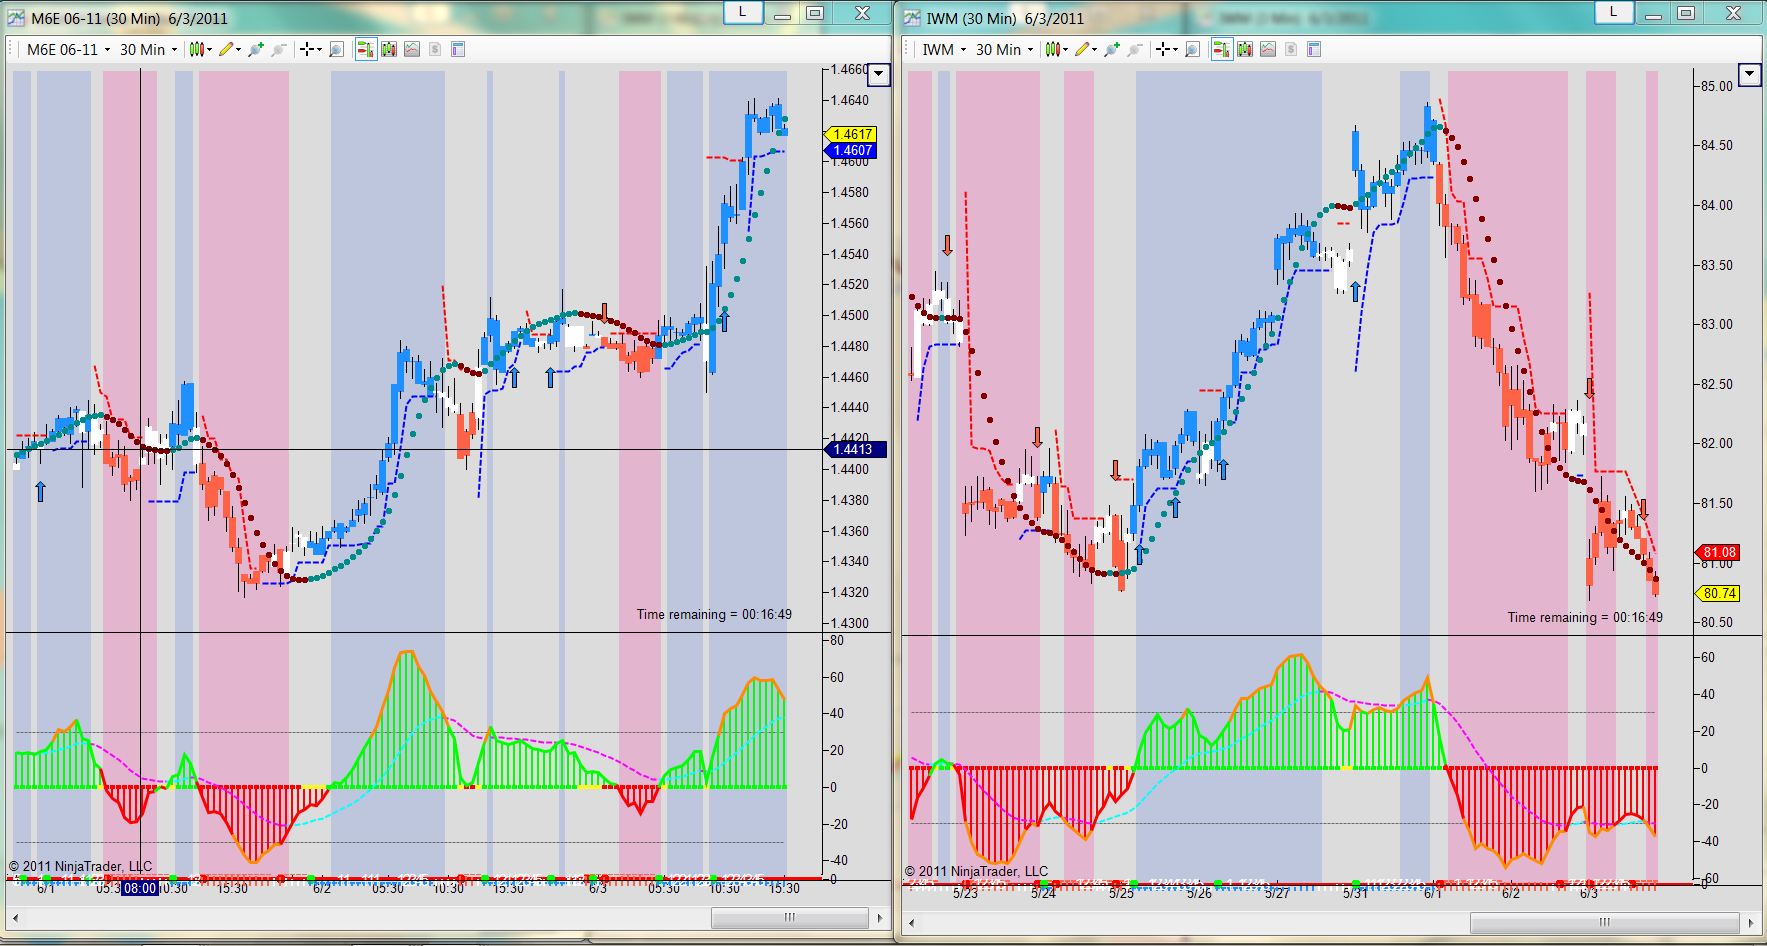Click the left scroll arrow in IWM chart
The image size is (1767, 946).
coord(911,922)
